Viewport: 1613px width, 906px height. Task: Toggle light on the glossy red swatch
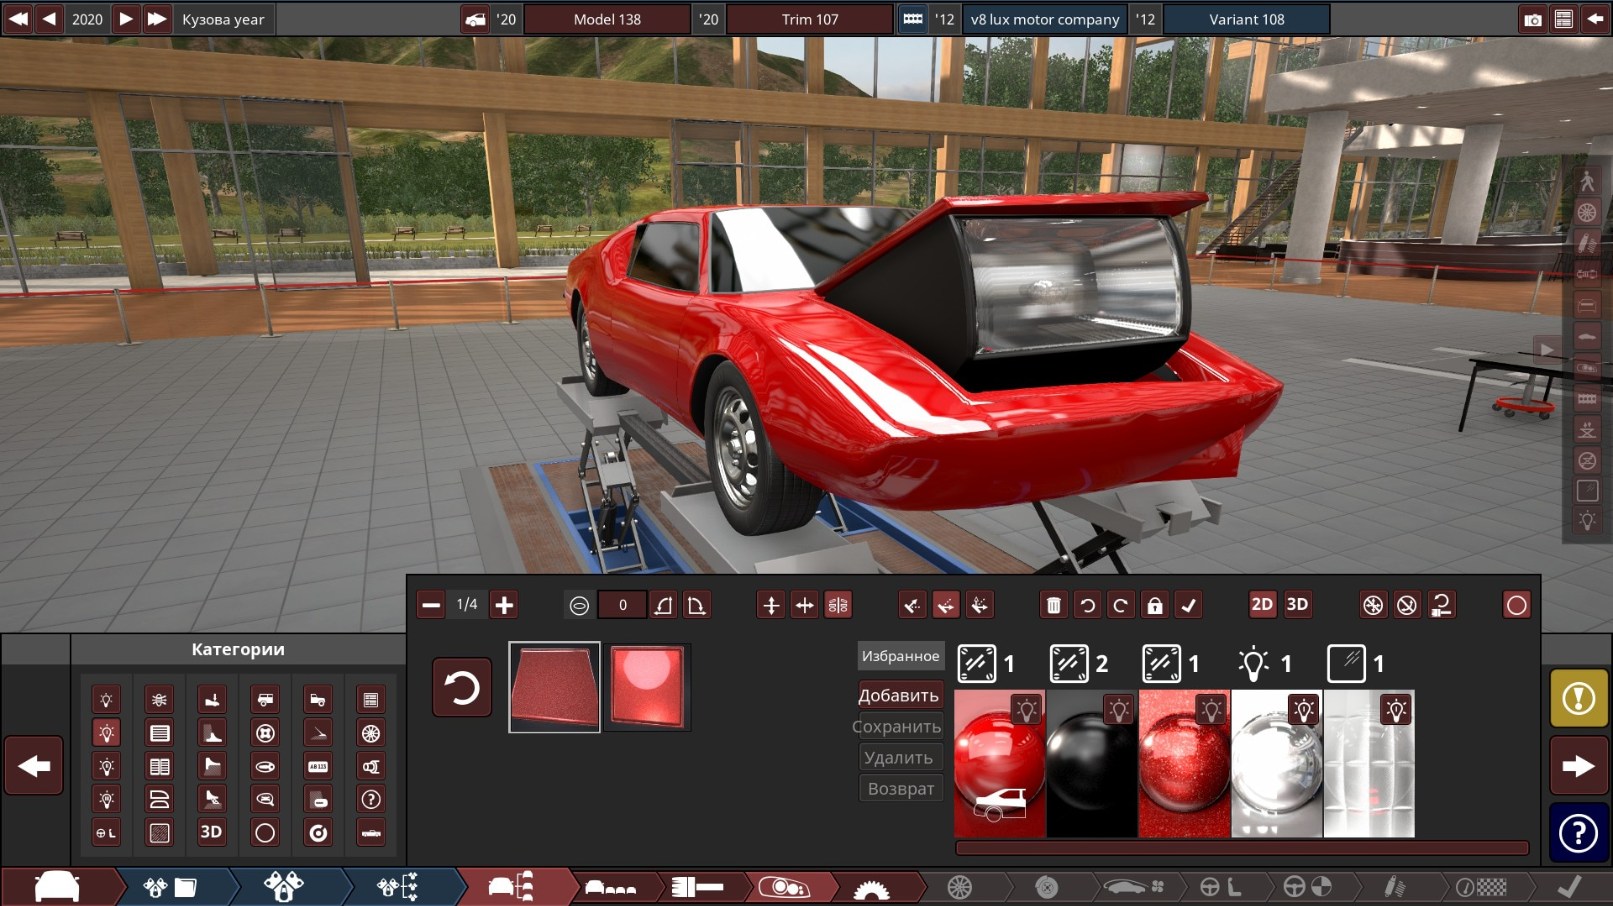[1026, 710]
